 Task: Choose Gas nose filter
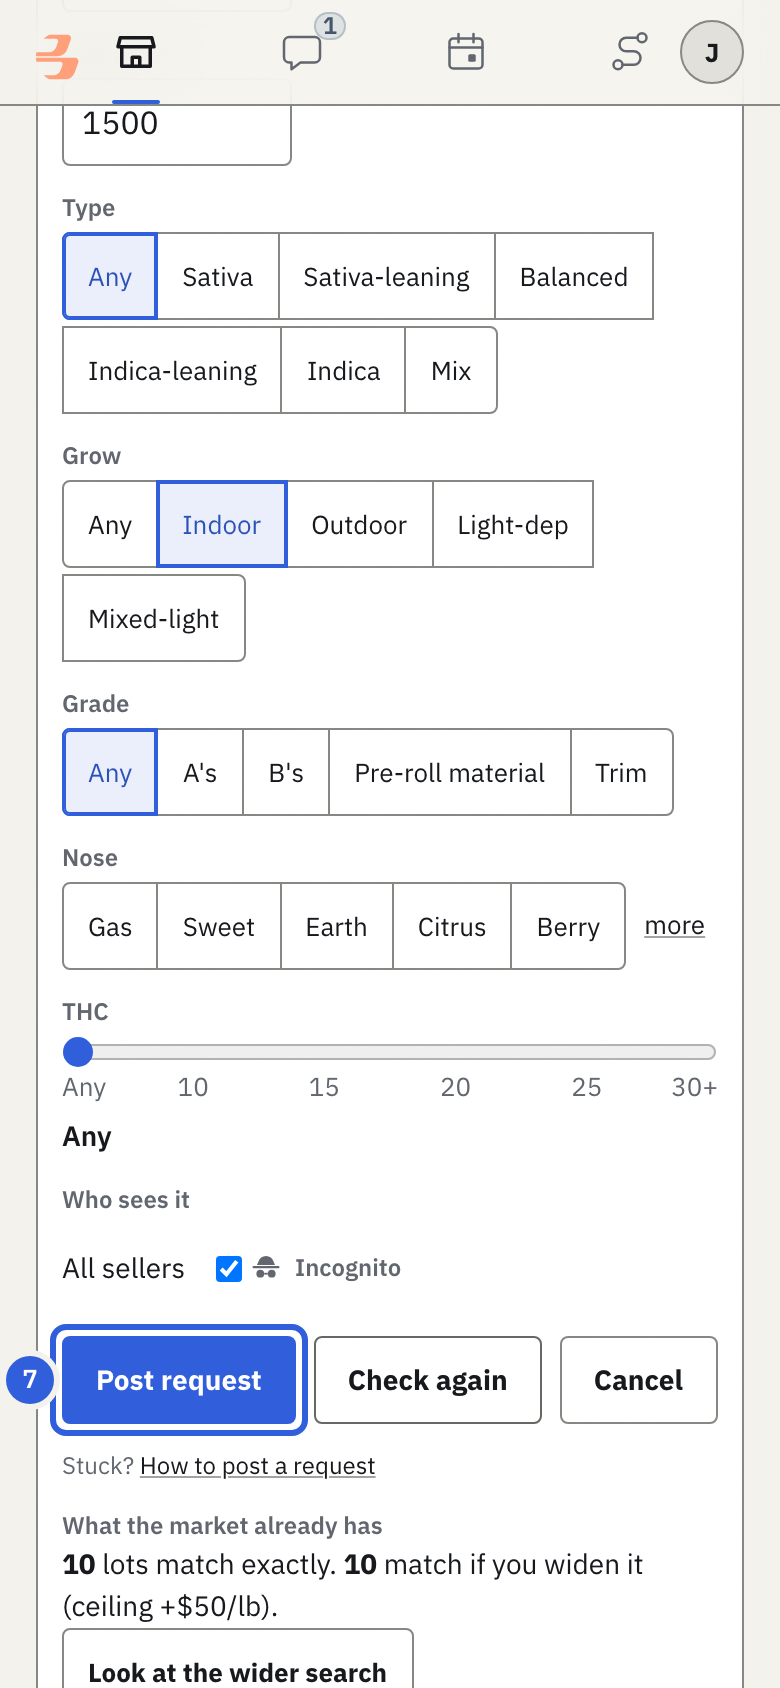[110, 927]
